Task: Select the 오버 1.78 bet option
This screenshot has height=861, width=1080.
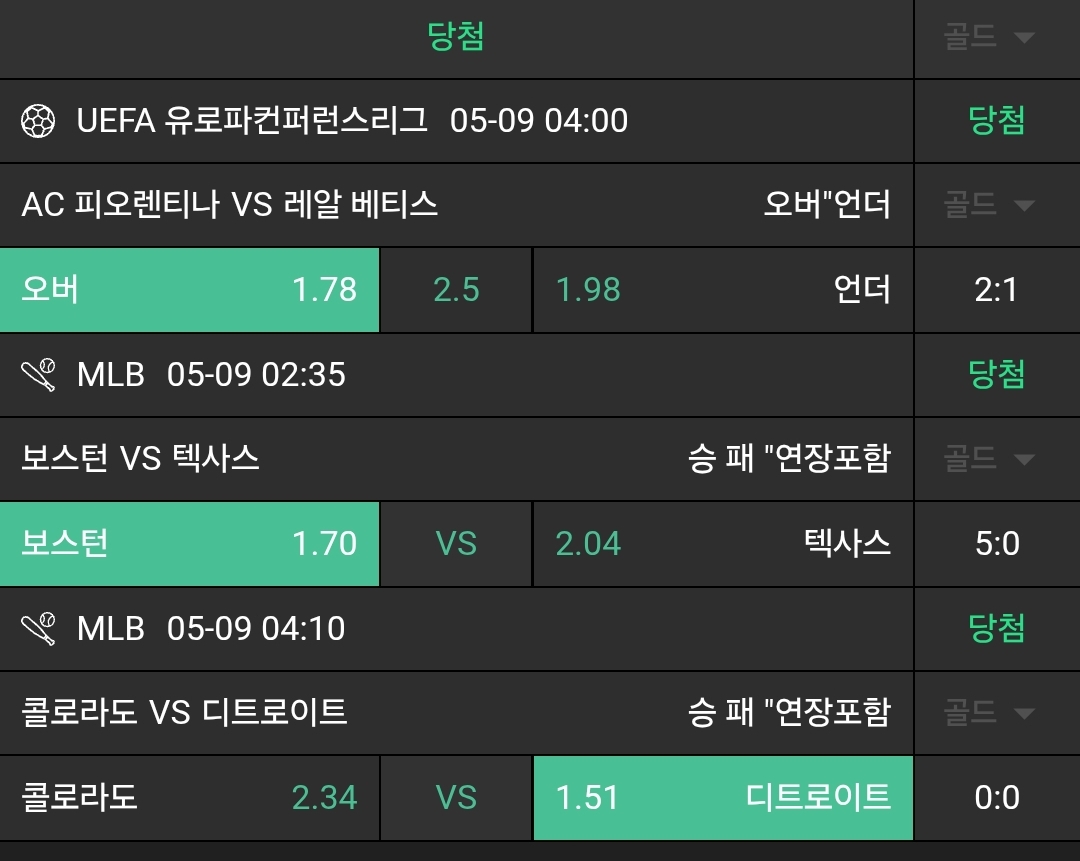Action: (189, 290)
